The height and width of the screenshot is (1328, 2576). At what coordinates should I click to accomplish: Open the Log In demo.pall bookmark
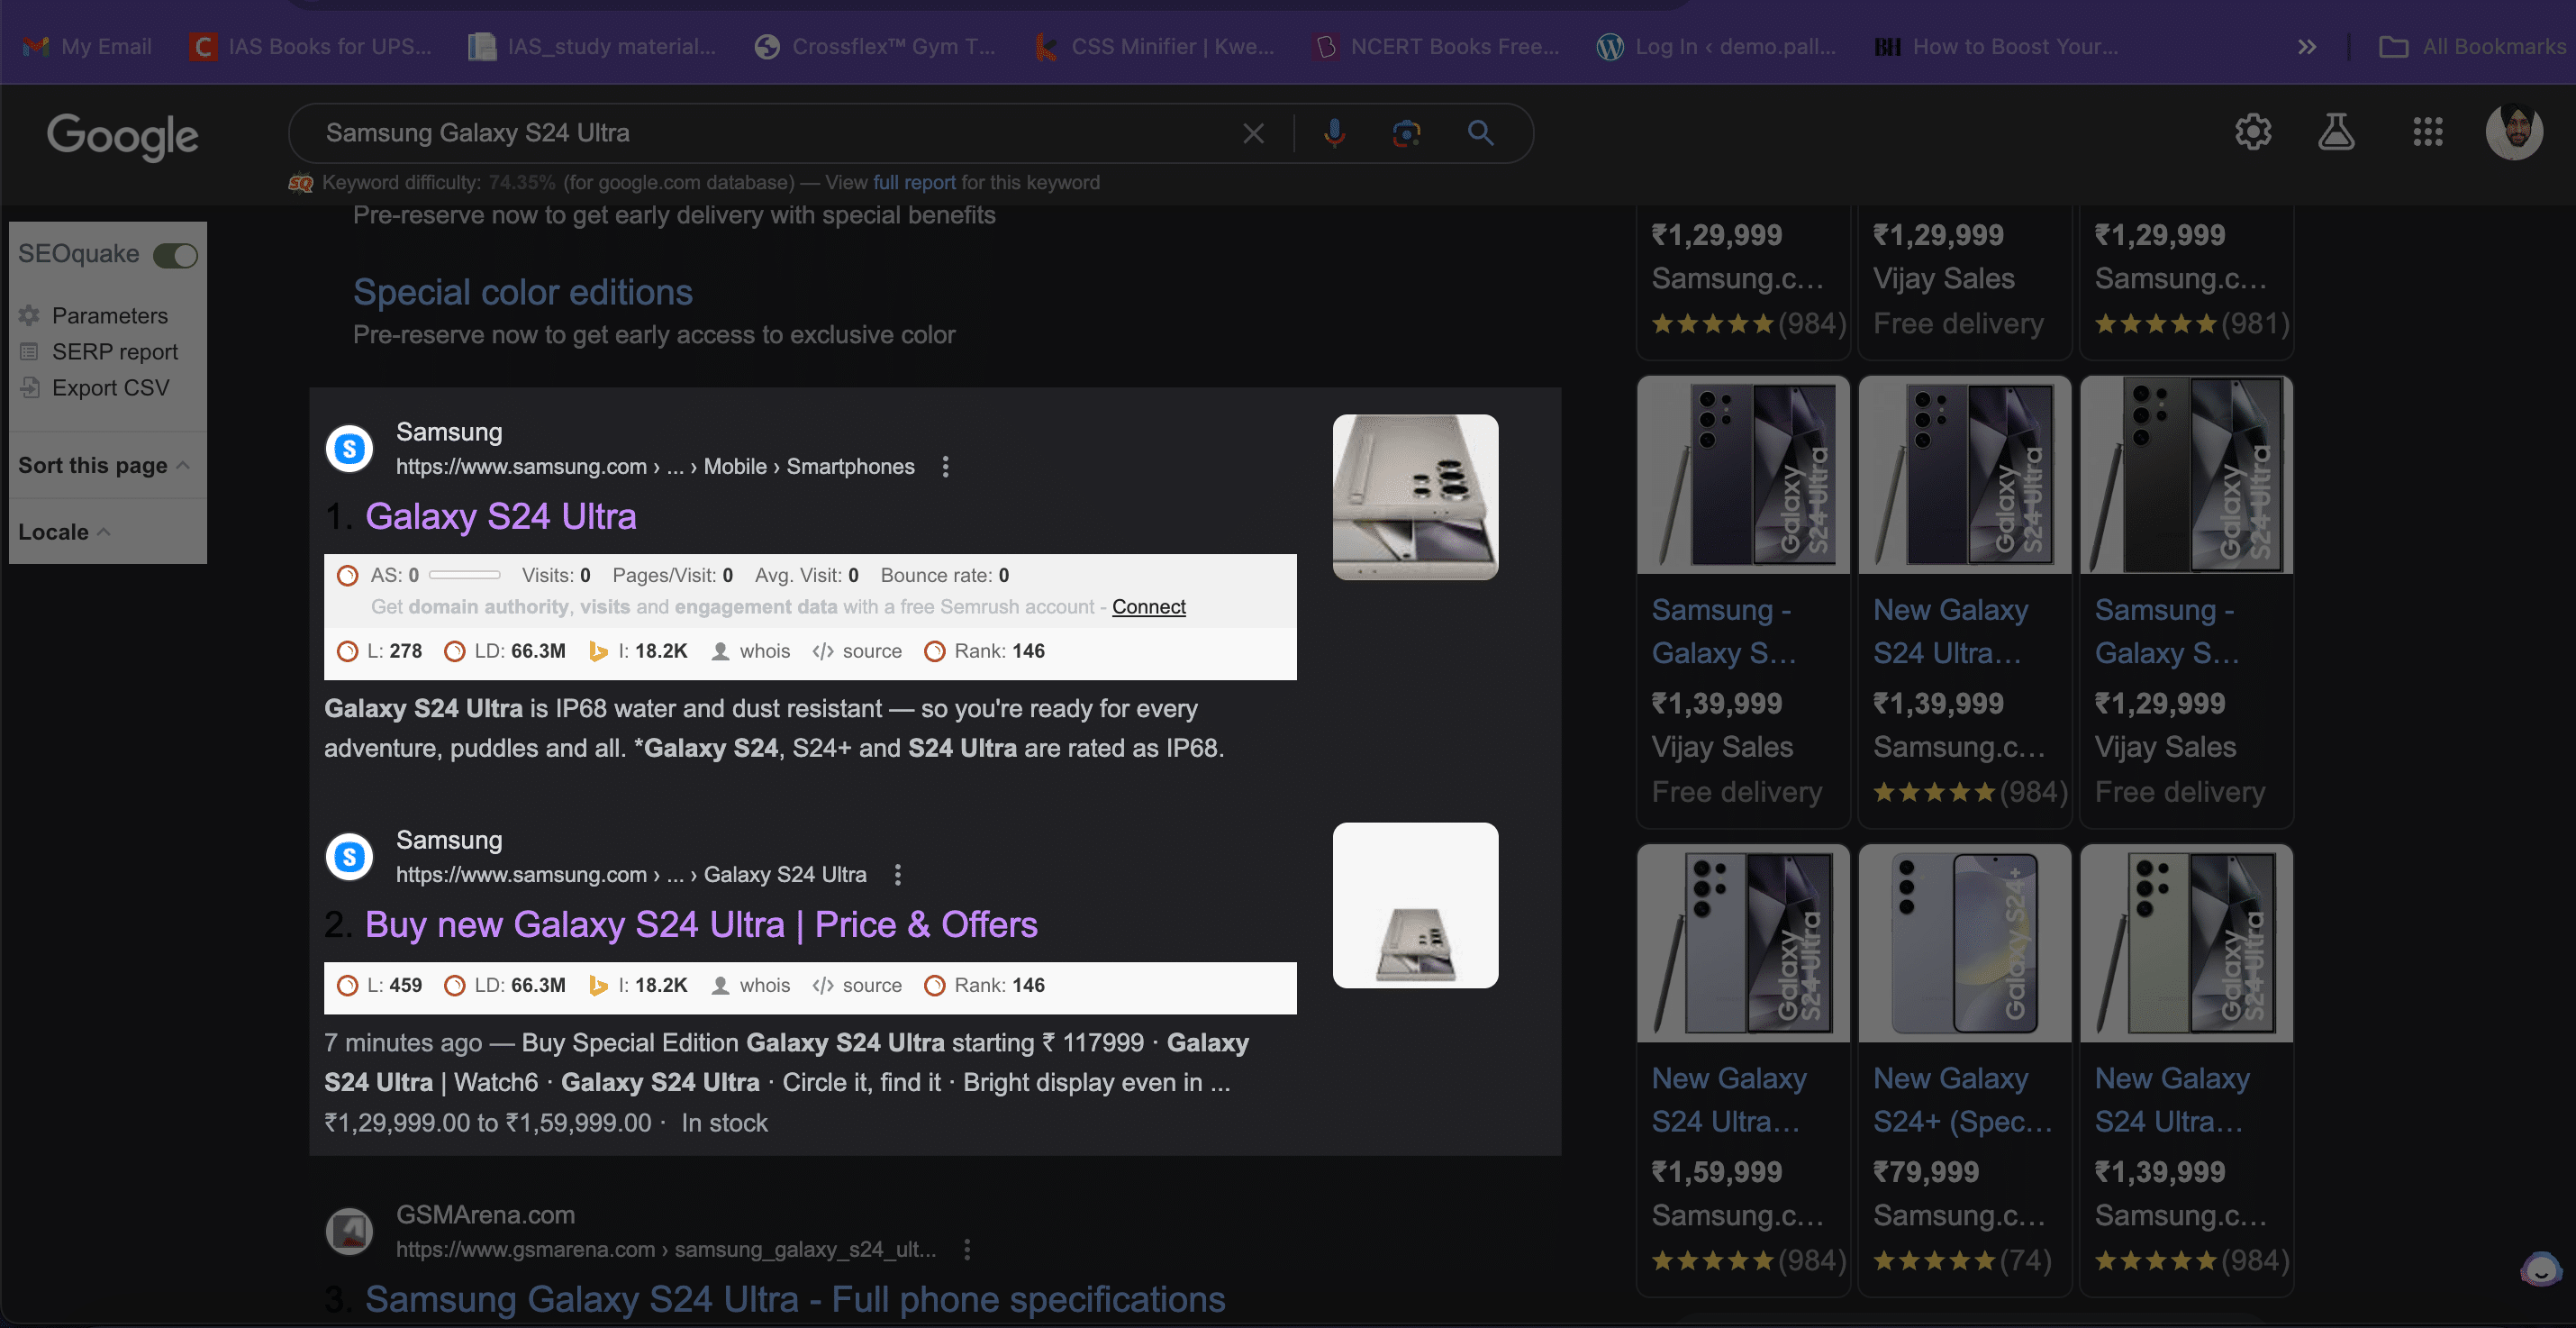[x=1716, y=46]
